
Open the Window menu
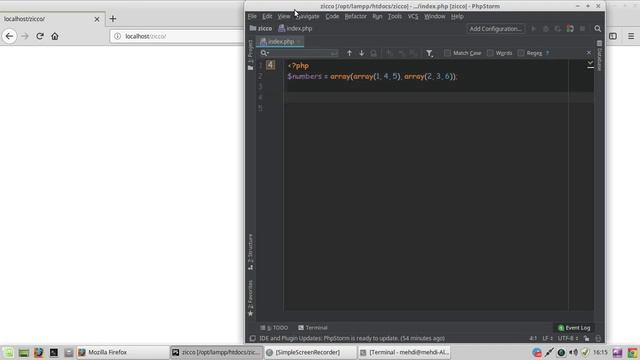tap(434, 16)
